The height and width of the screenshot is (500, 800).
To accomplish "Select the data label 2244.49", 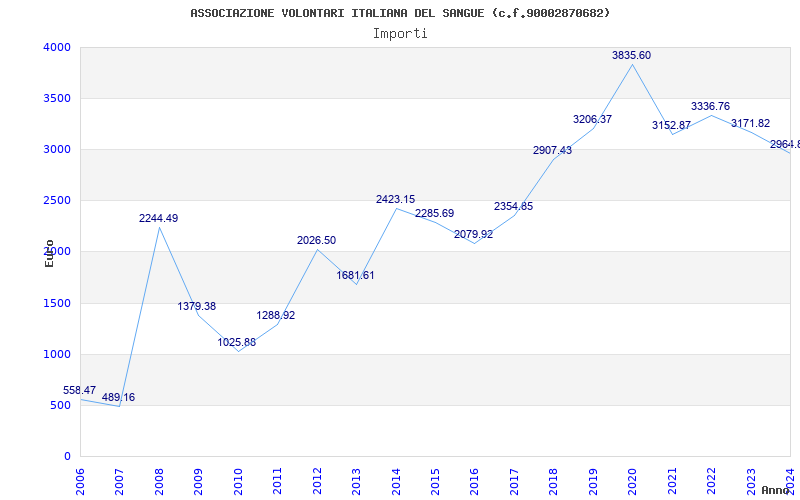I will click(159, 218).
